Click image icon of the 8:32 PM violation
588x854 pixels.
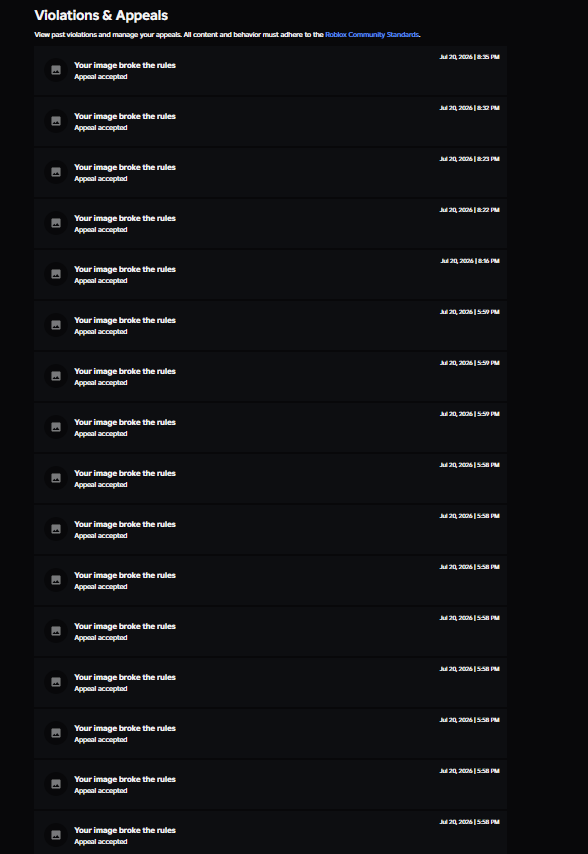tap(56, 121)
